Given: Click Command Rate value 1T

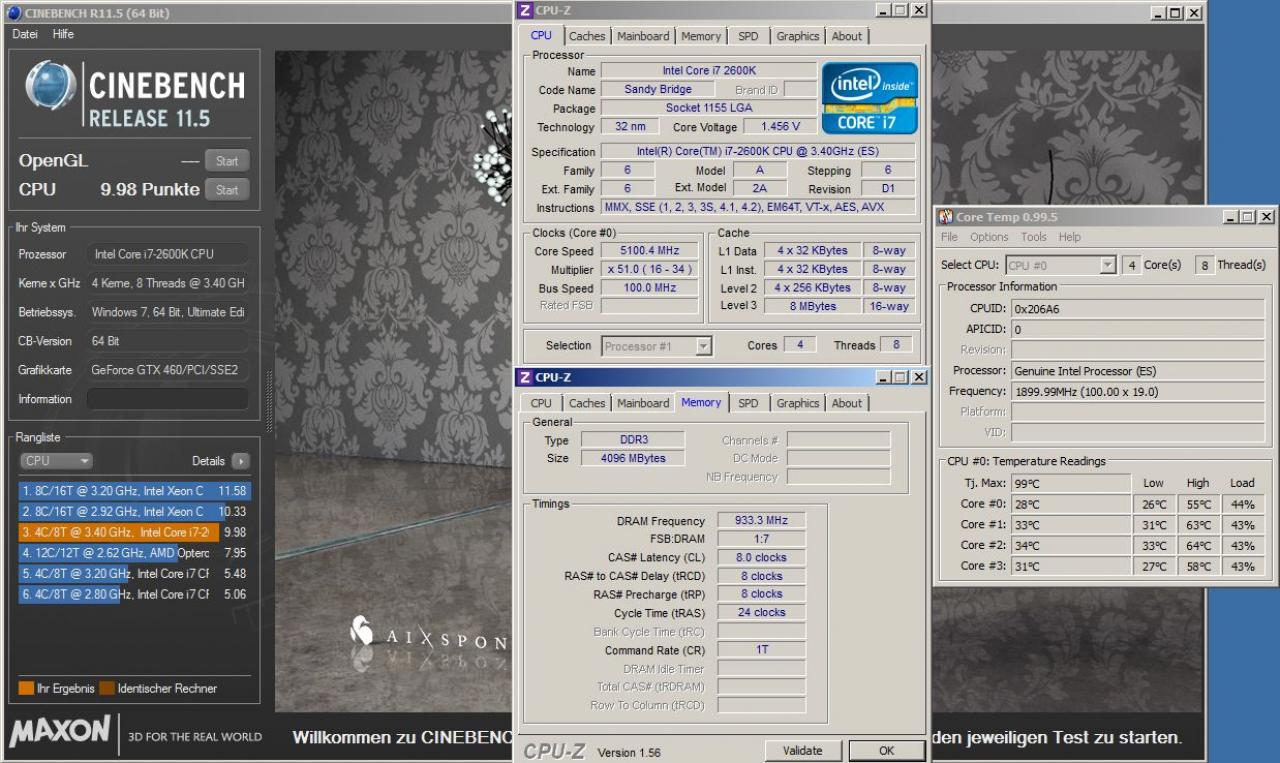Looking at the screenshot, I should tap(761, 650).
